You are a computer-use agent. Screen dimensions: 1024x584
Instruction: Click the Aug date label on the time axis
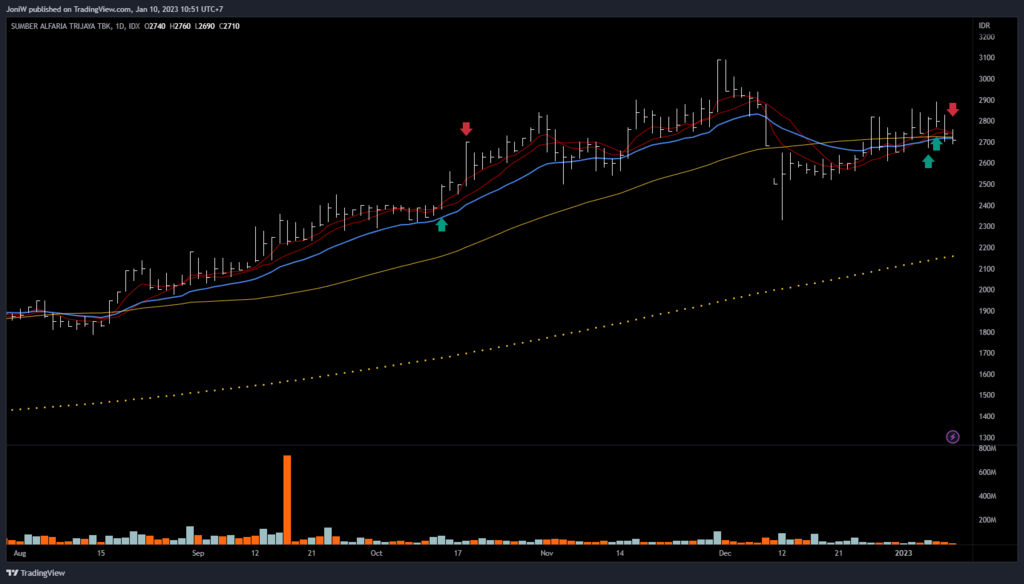tap(19, 552)
